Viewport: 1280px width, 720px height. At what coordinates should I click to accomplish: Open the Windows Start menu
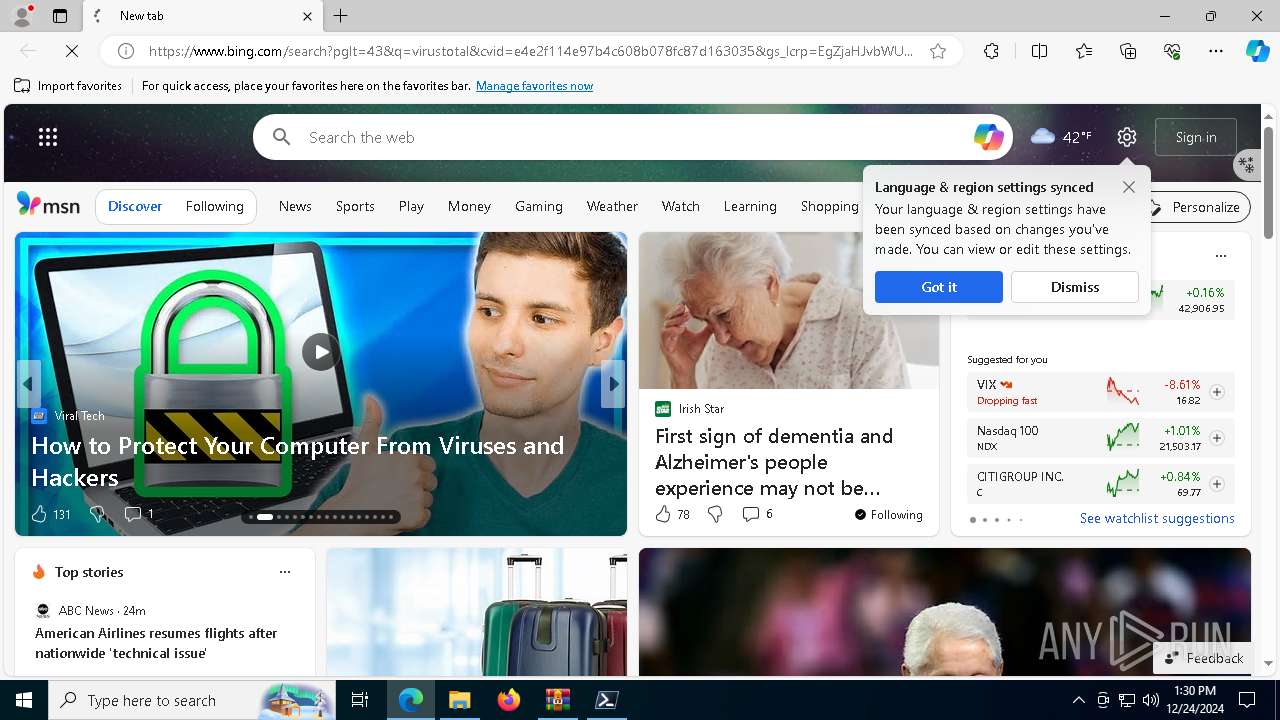click(24, 700)
